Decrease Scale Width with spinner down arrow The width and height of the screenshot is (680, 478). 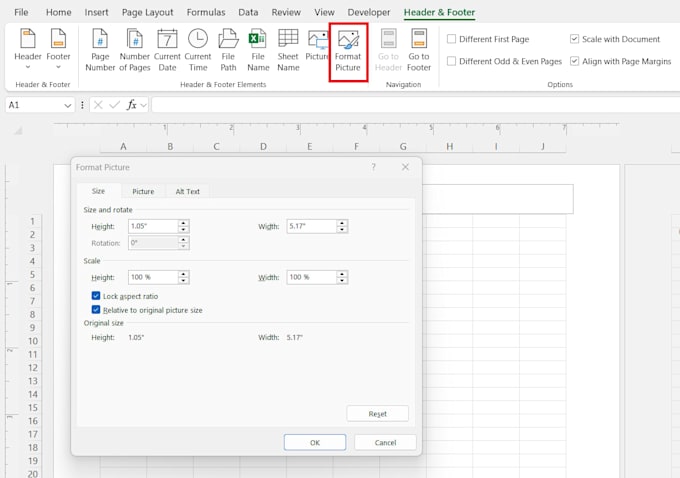coord(342,281)
